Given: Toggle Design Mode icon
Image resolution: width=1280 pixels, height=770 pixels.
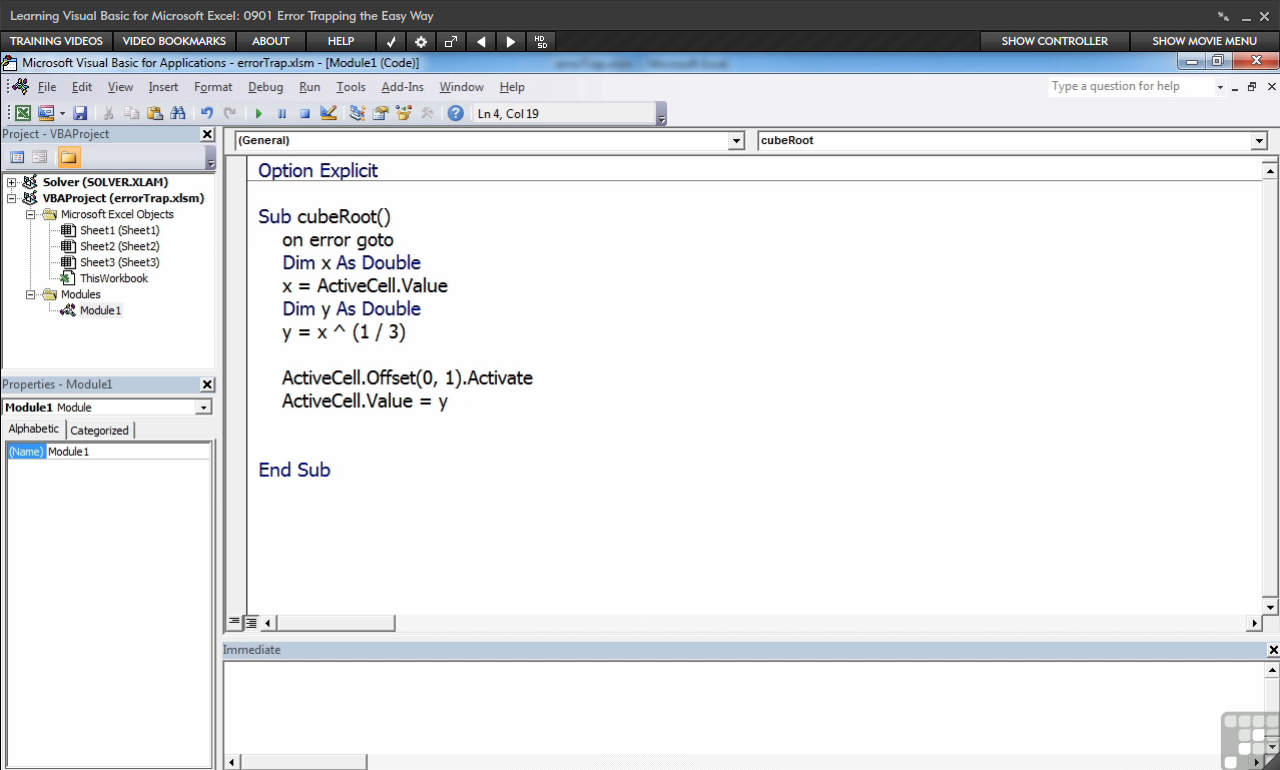Looking at the screenshot, I should coord(328,113).
